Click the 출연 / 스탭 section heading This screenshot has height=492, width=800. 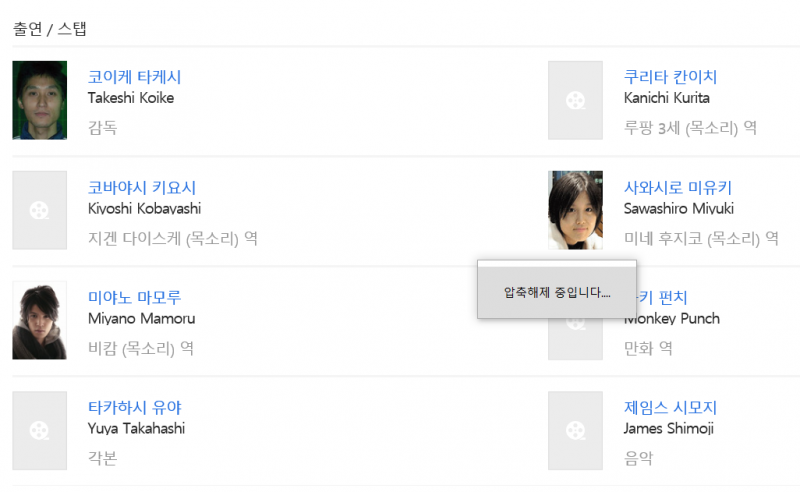[50, 29]
